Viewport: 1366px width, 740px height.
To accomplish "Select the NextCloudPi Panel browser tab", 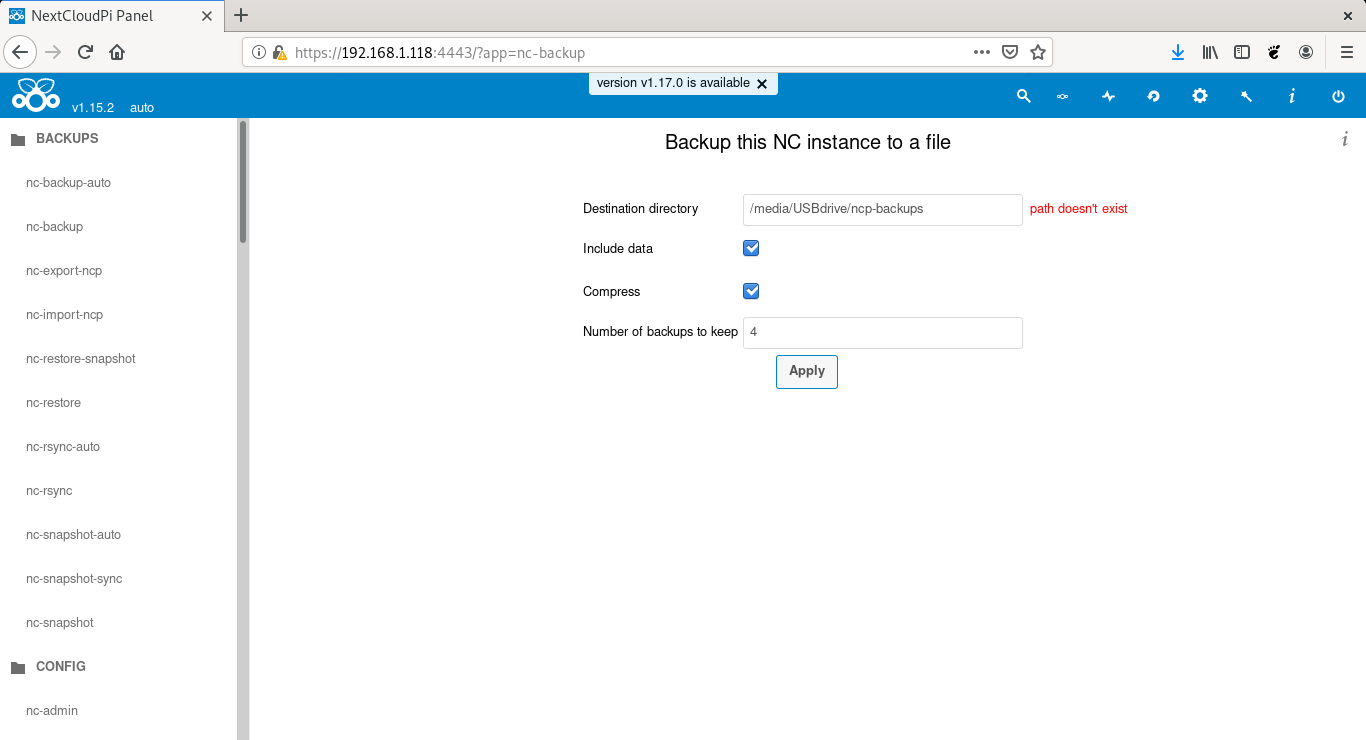I will [x=110, y=16].
